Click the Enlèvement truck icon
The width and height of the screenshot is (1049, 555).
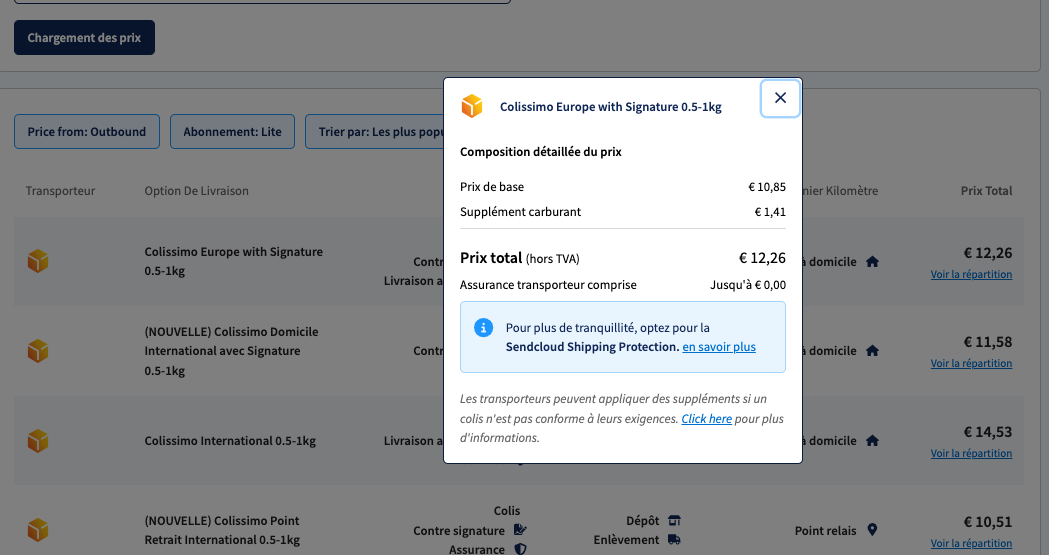(674, 540)
